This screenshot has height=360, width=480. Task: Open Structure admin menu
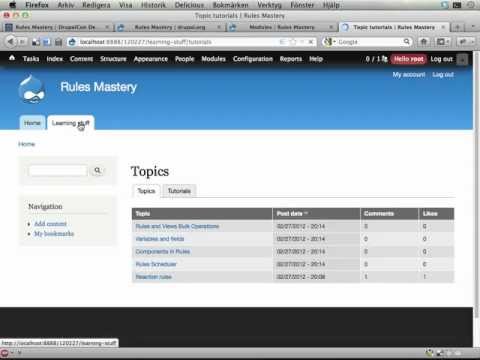(113, 59)
